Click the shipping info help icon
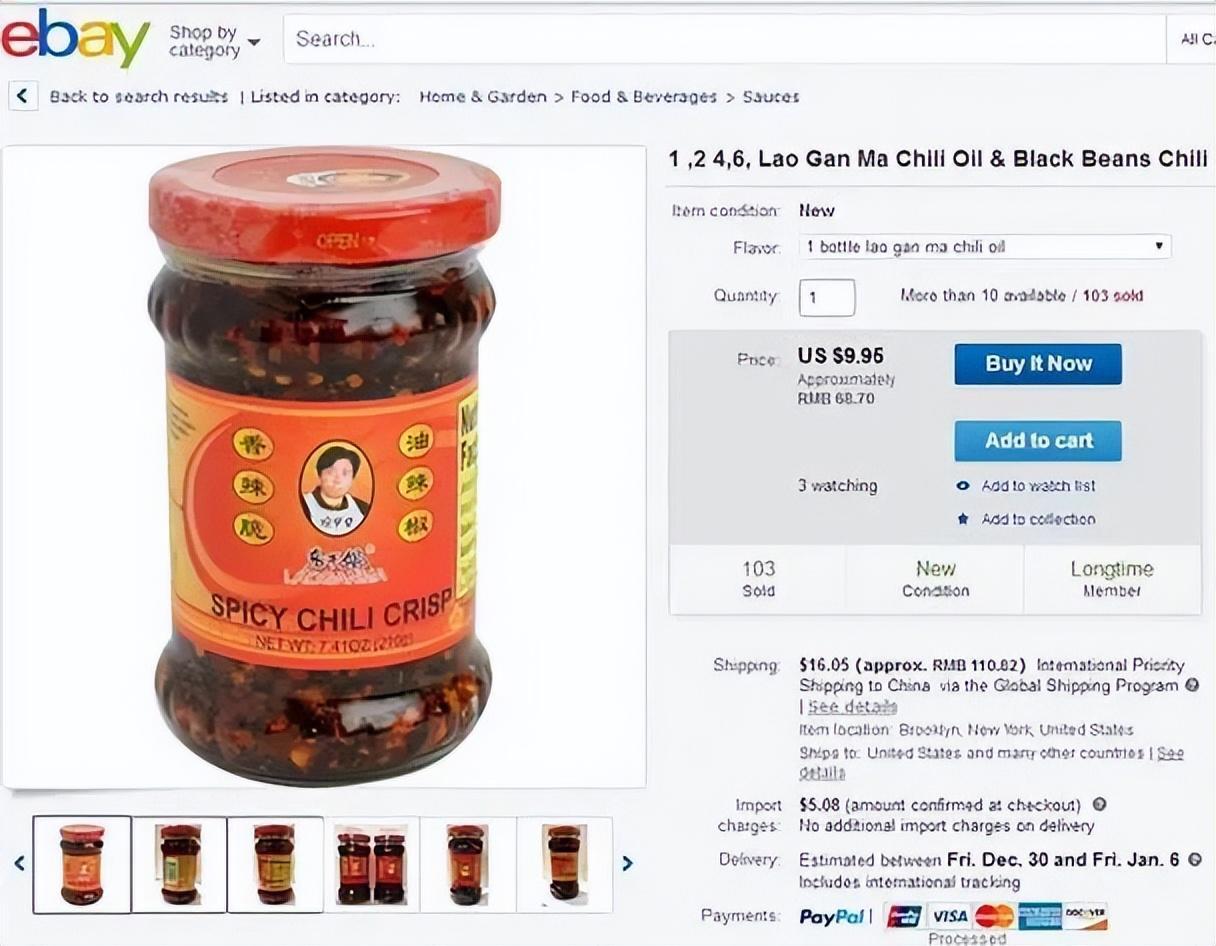This screenshot has width=1216, height=946. tap(1191, 686)
